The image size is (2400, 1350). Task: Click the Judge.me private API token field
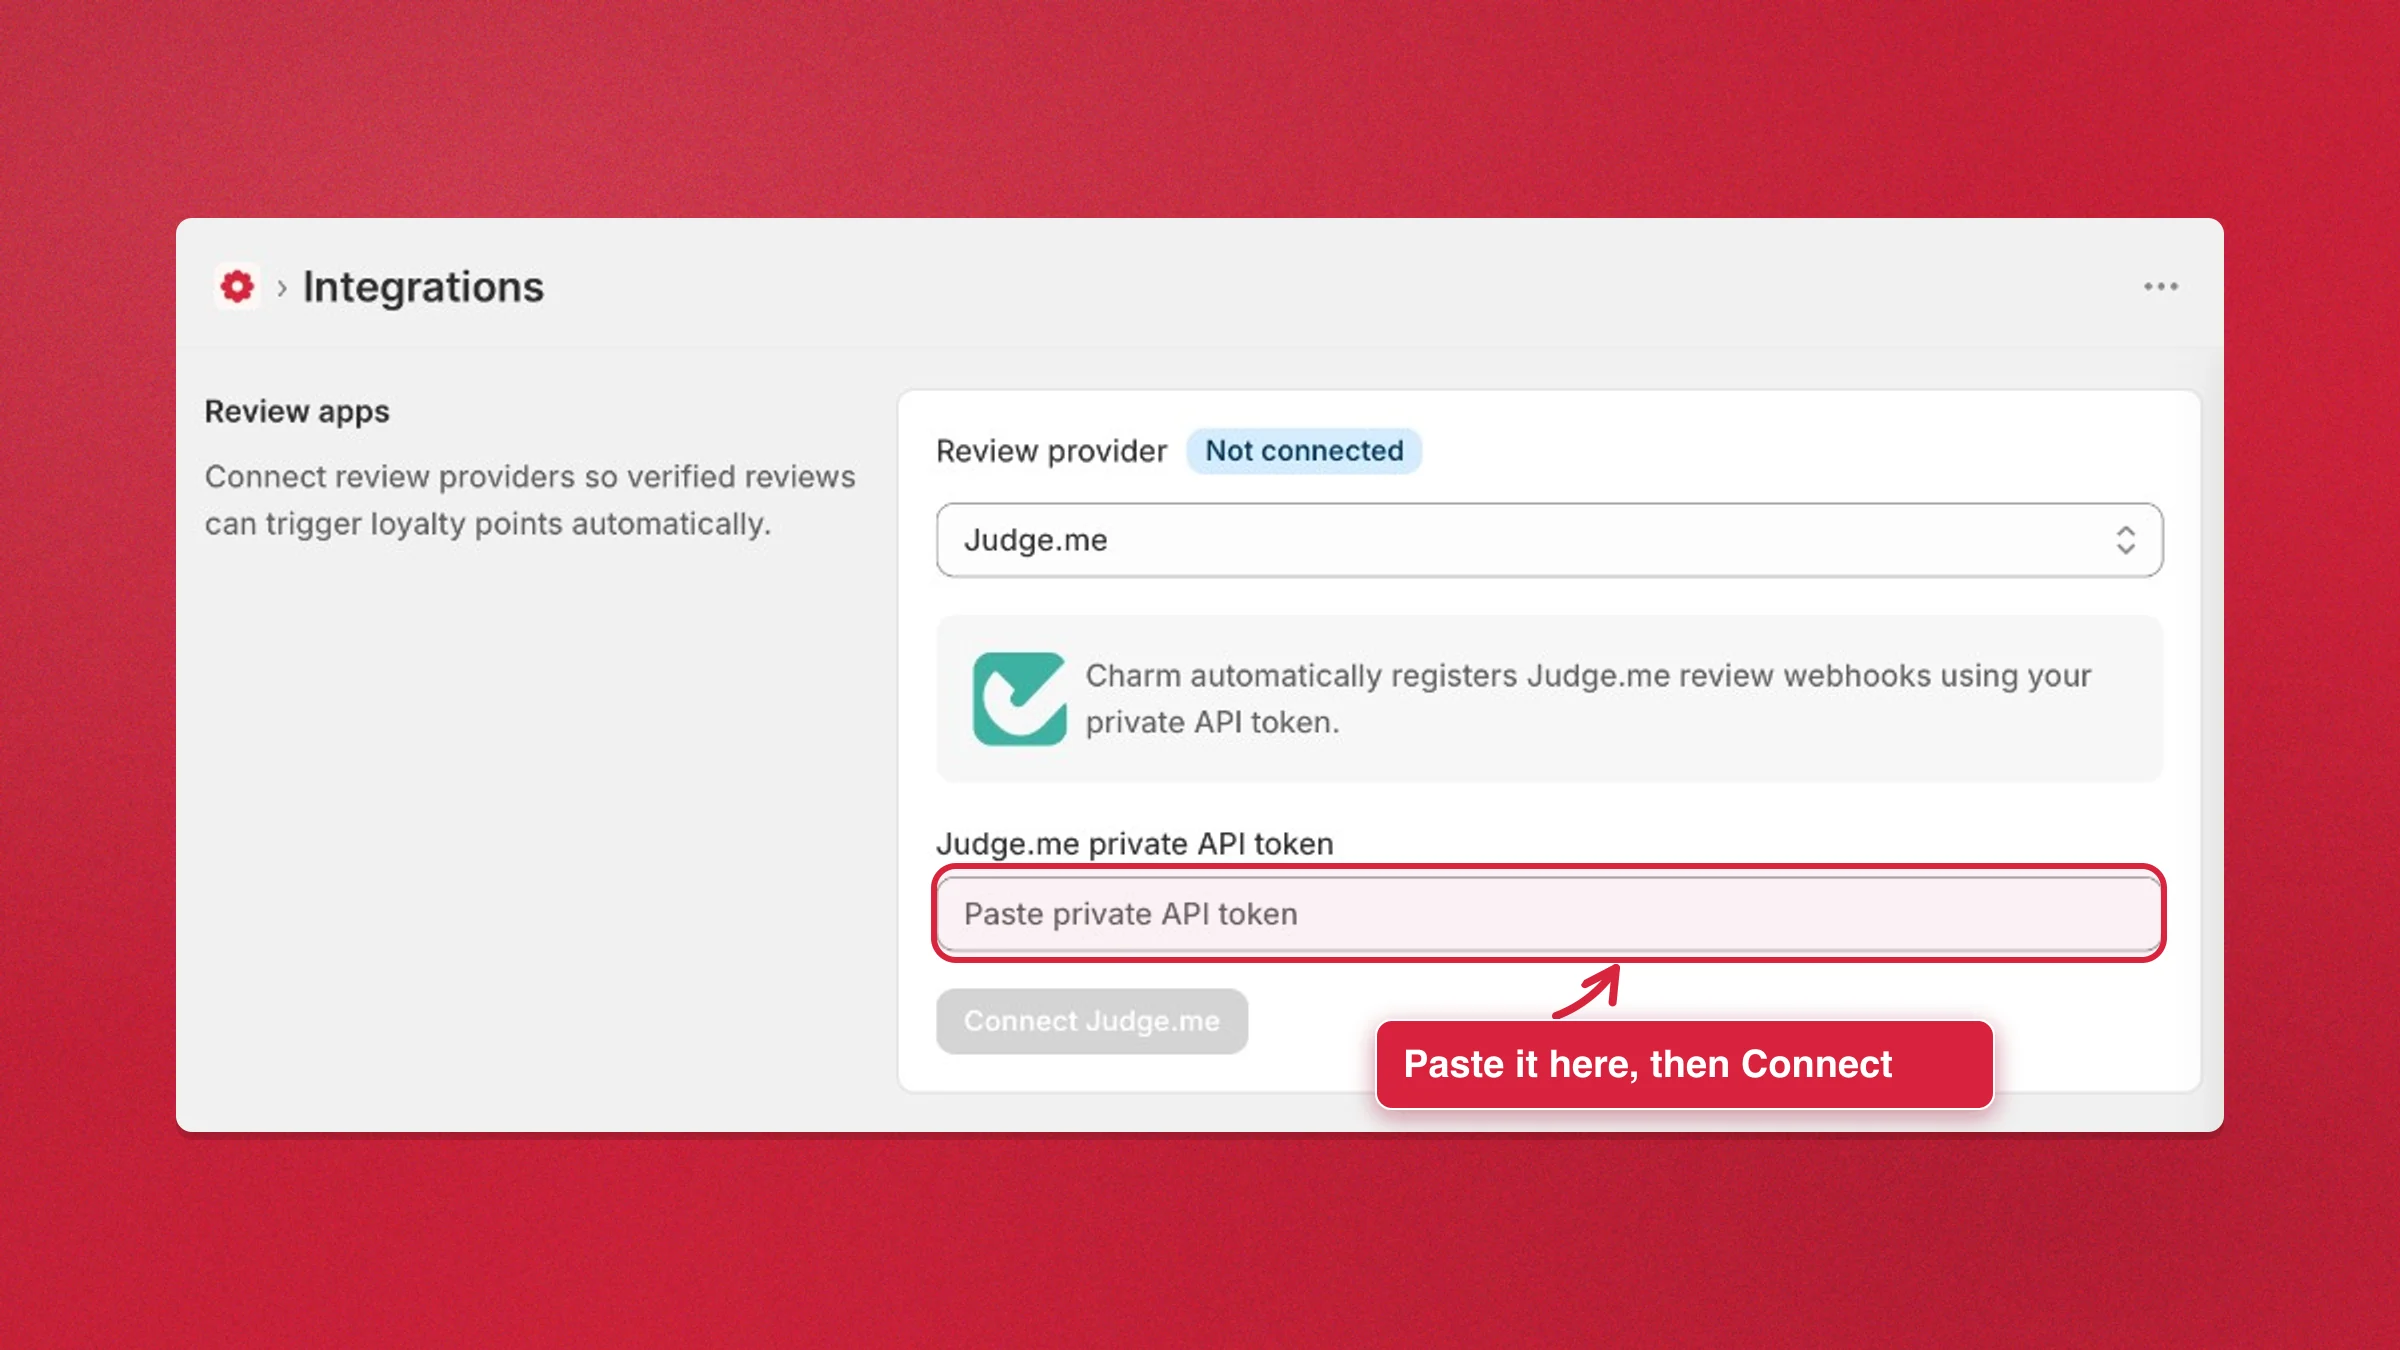pos(1549,914)
